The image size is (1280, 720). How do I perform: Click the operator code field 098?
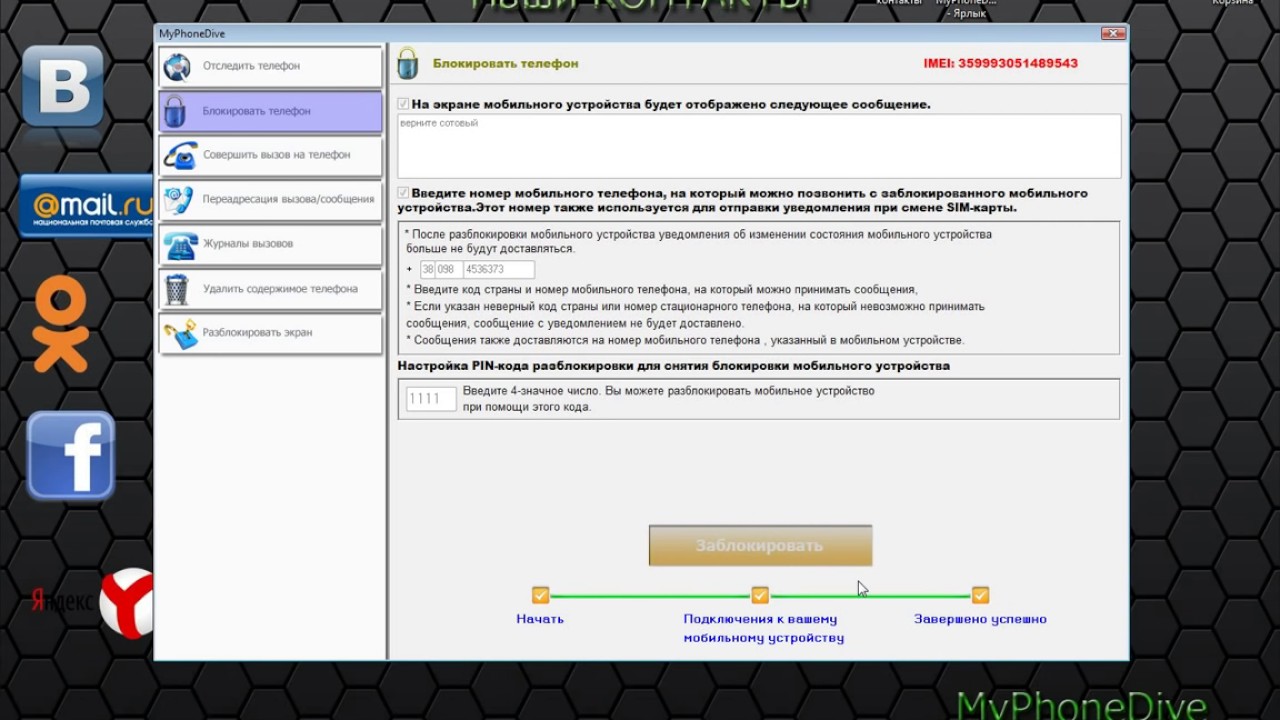tap(447, 270)
